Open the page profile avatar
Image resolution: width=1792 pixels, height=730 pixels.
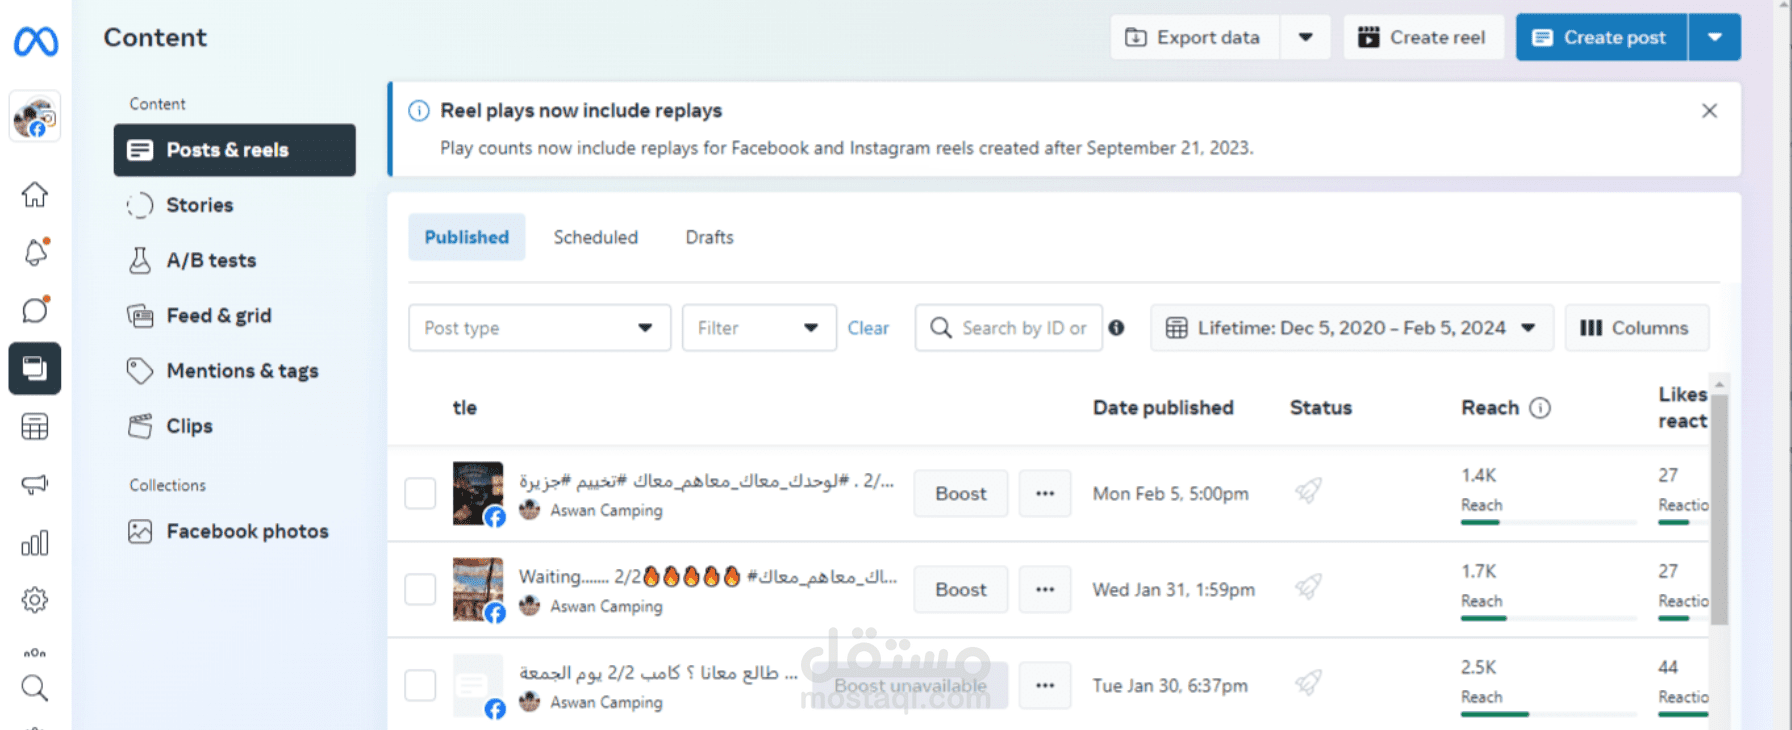pos(35,117)
